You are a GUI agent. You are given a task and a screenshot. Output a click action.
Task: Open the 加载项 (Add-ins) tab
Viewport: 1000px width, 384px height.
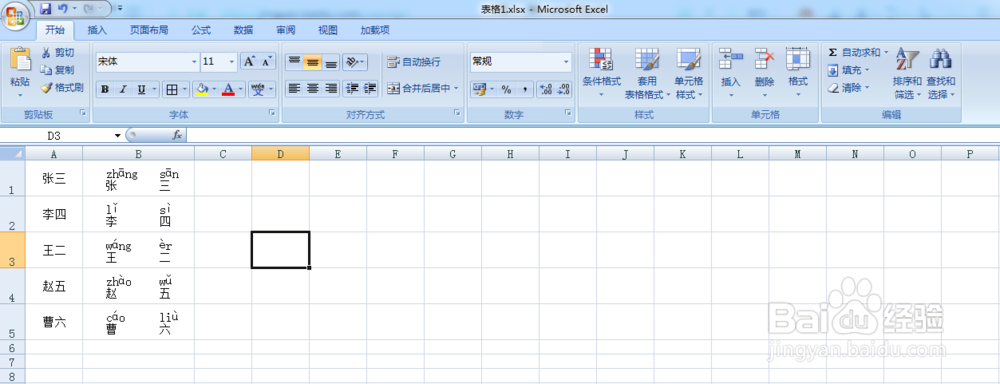(375, 30)
